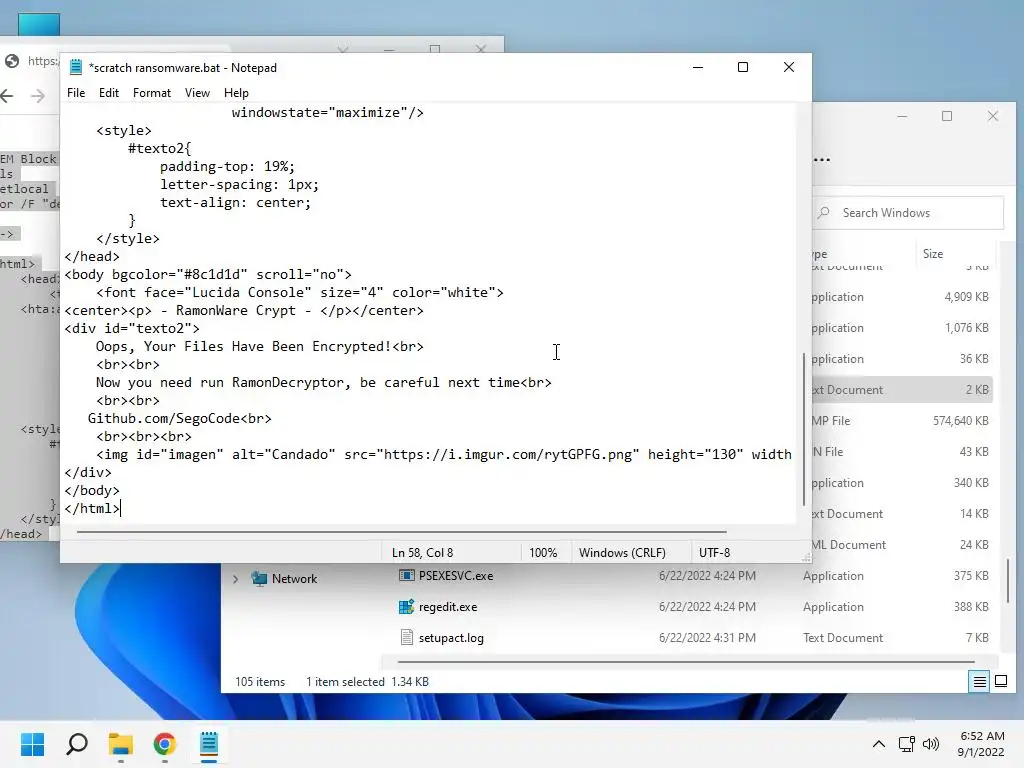Open the Help menu in Notepad
Image resolution: width=1024 pixels, height=768 pixels.
[236, 93]
